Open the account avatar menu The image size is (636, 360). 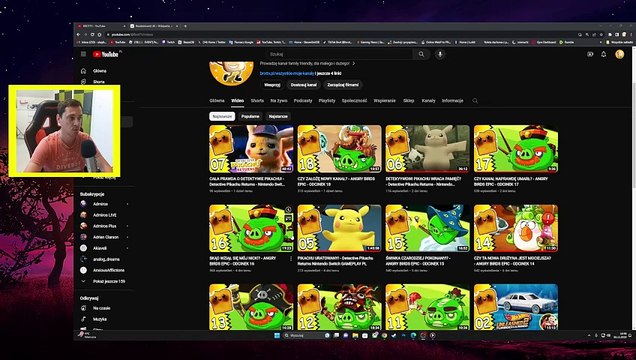(x=619, y=54)
